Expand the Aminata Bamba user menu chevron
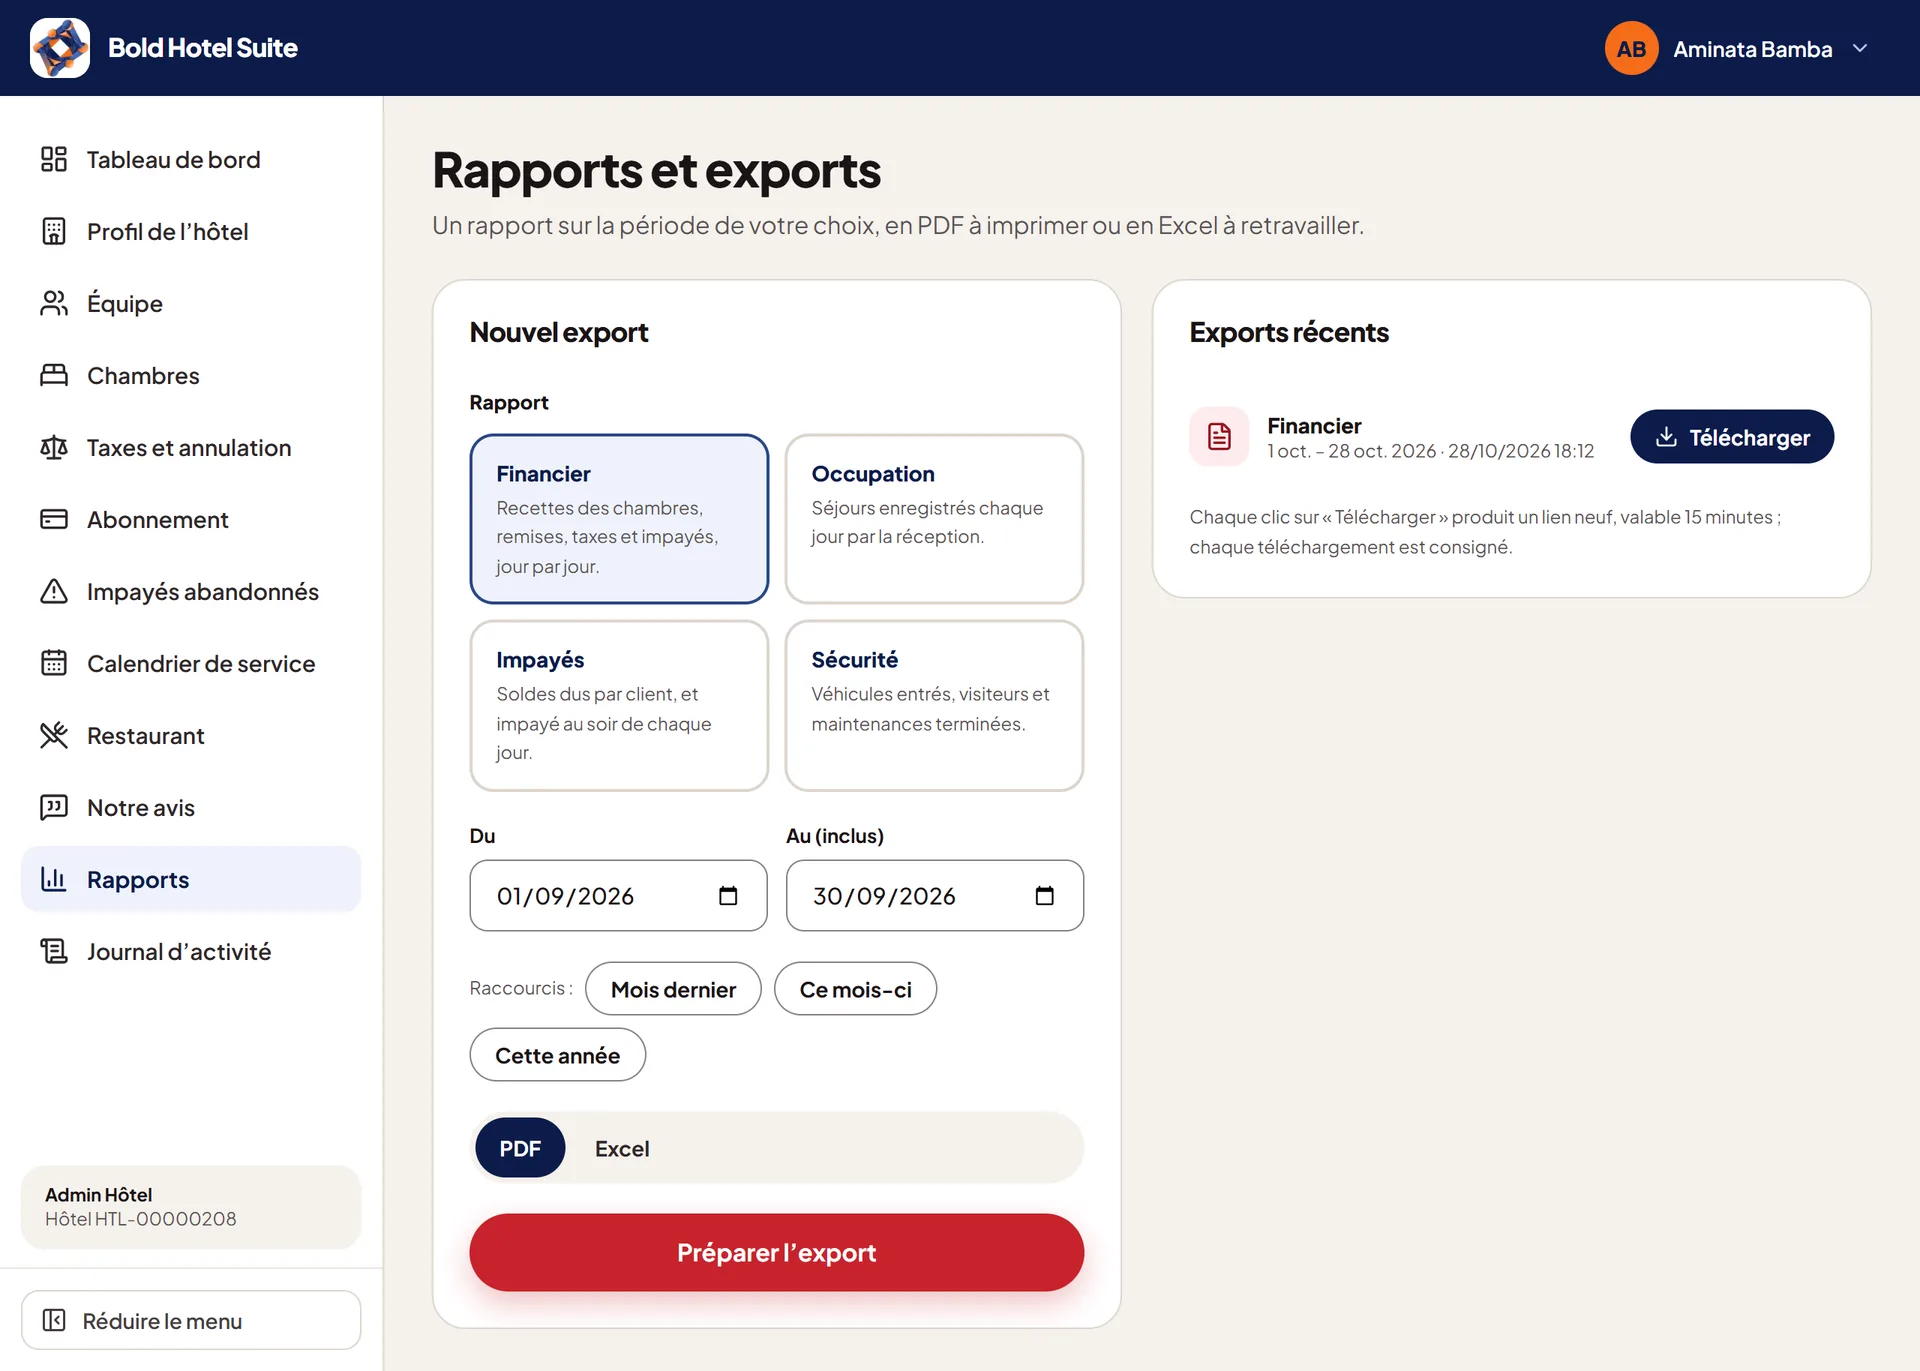The height and width of the screenshot is (1371, 1920). click(1860, 48)
